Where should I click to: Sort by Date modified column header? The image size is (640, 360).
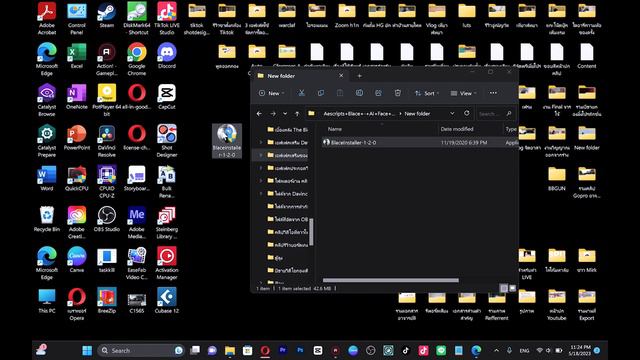coord(457,129)
